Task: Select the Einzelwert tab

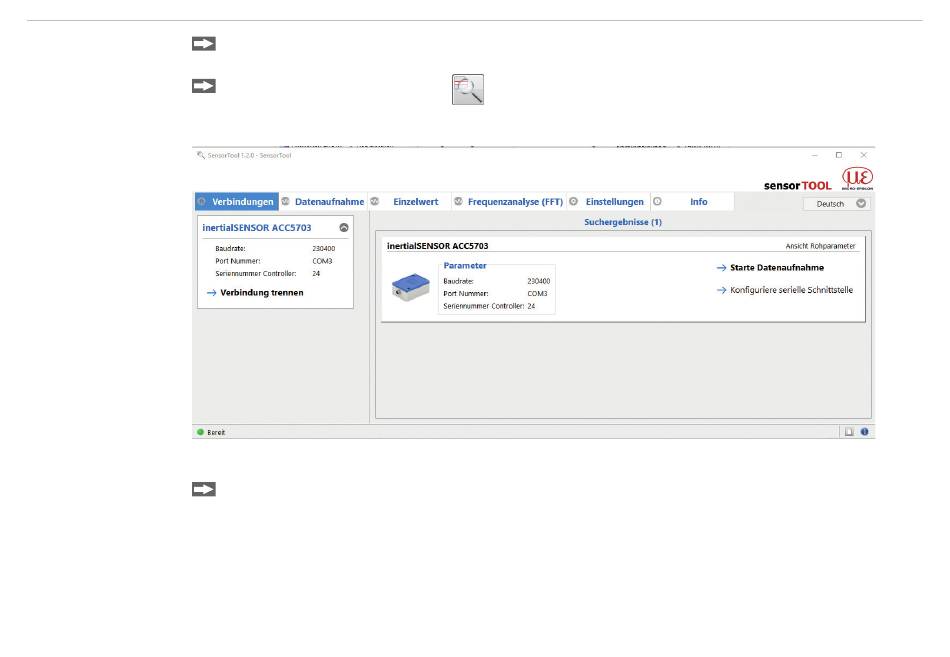Action: tap(410, 202)
